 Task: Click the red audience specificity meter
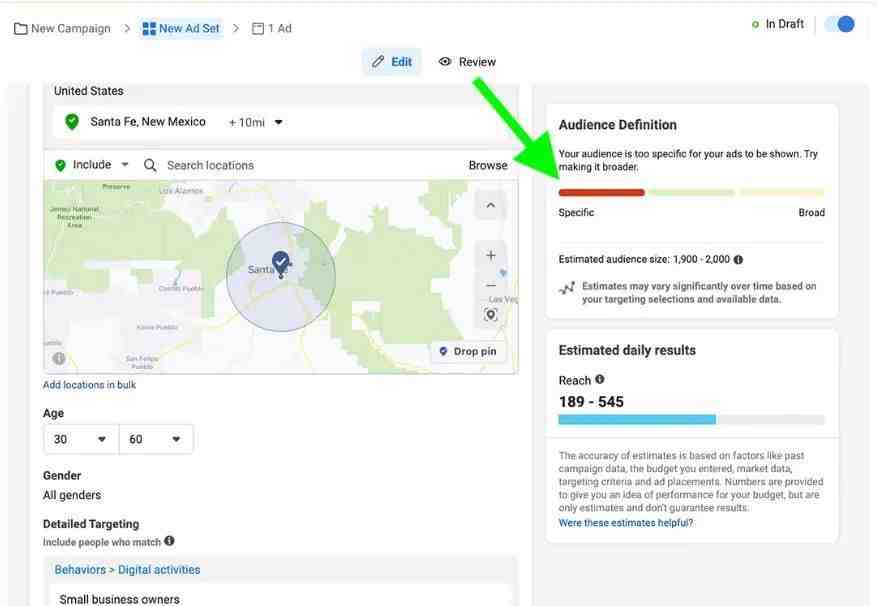(x=601, y=192)
